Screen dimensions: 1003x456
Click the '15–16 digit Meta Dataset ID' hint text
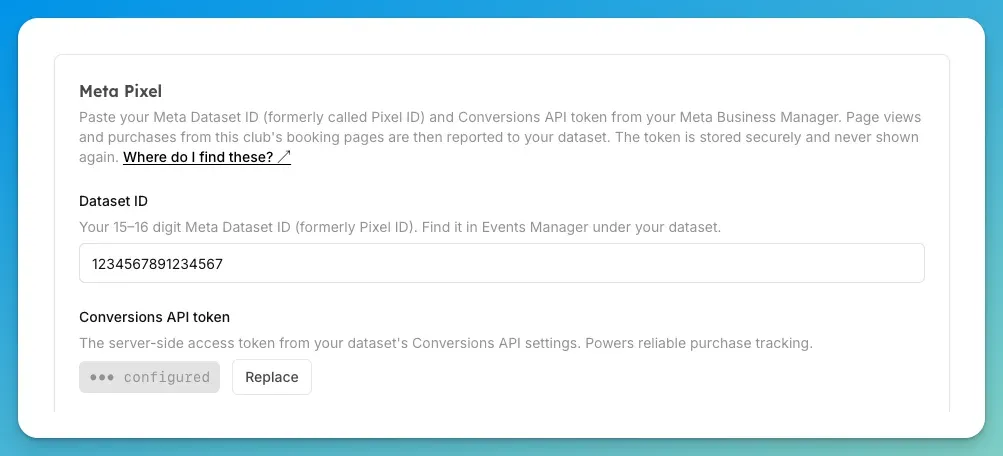point(400,227)
